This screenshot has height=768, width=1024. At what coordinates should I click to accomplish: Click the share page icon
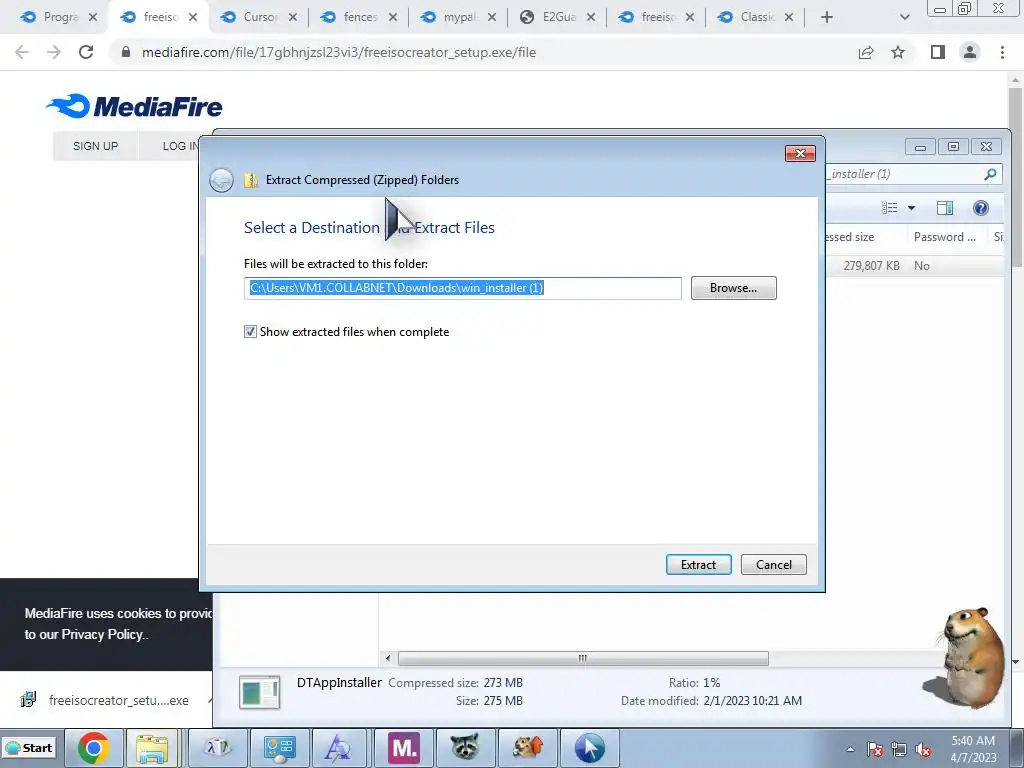(866, 52)
